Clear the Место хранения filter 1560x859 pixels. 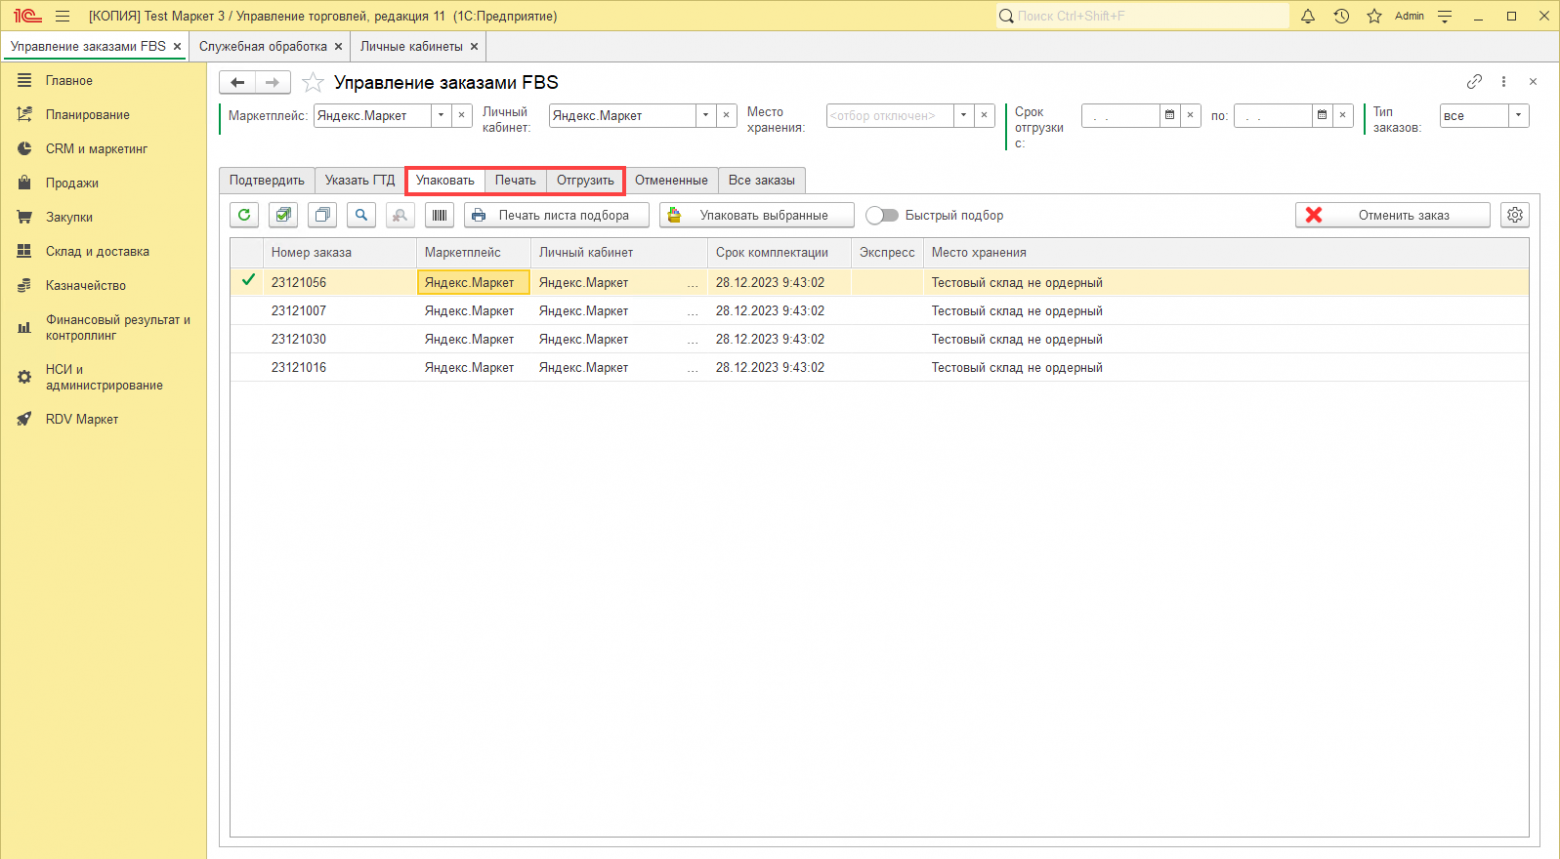coord(985,115)
